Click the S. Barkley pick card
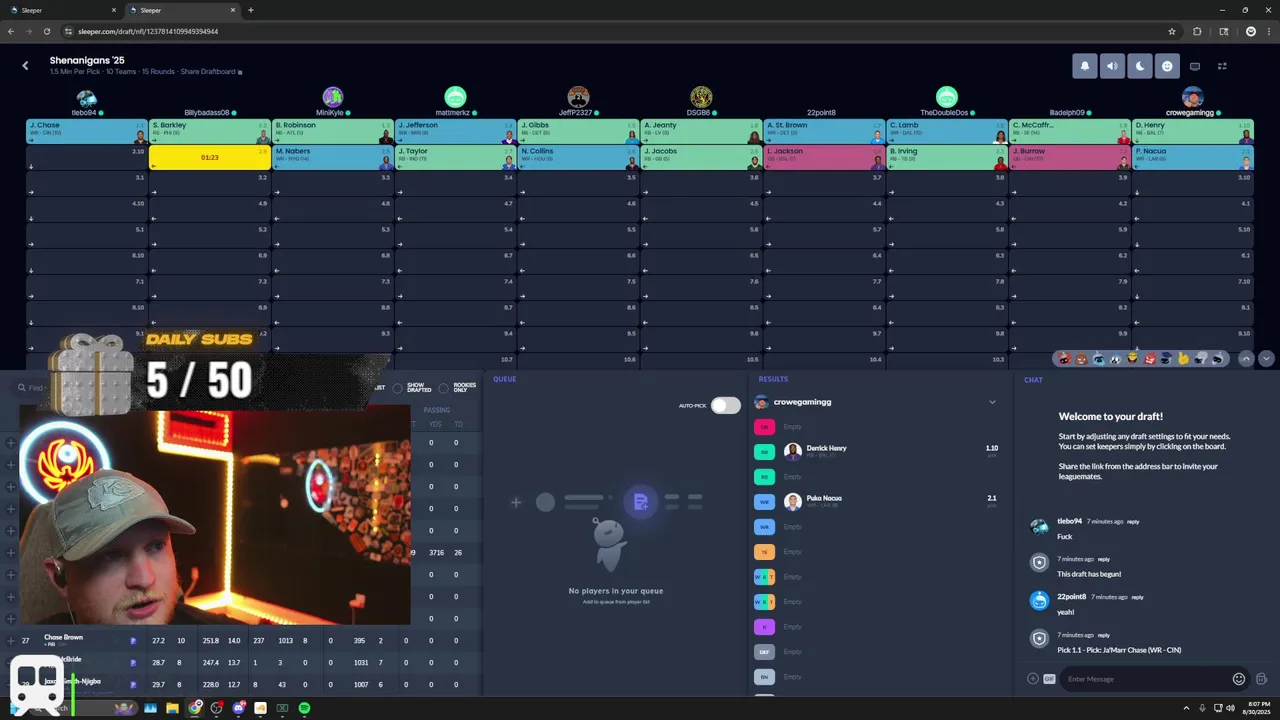This screenshot has width=1280, height=720. click(210, 131)
